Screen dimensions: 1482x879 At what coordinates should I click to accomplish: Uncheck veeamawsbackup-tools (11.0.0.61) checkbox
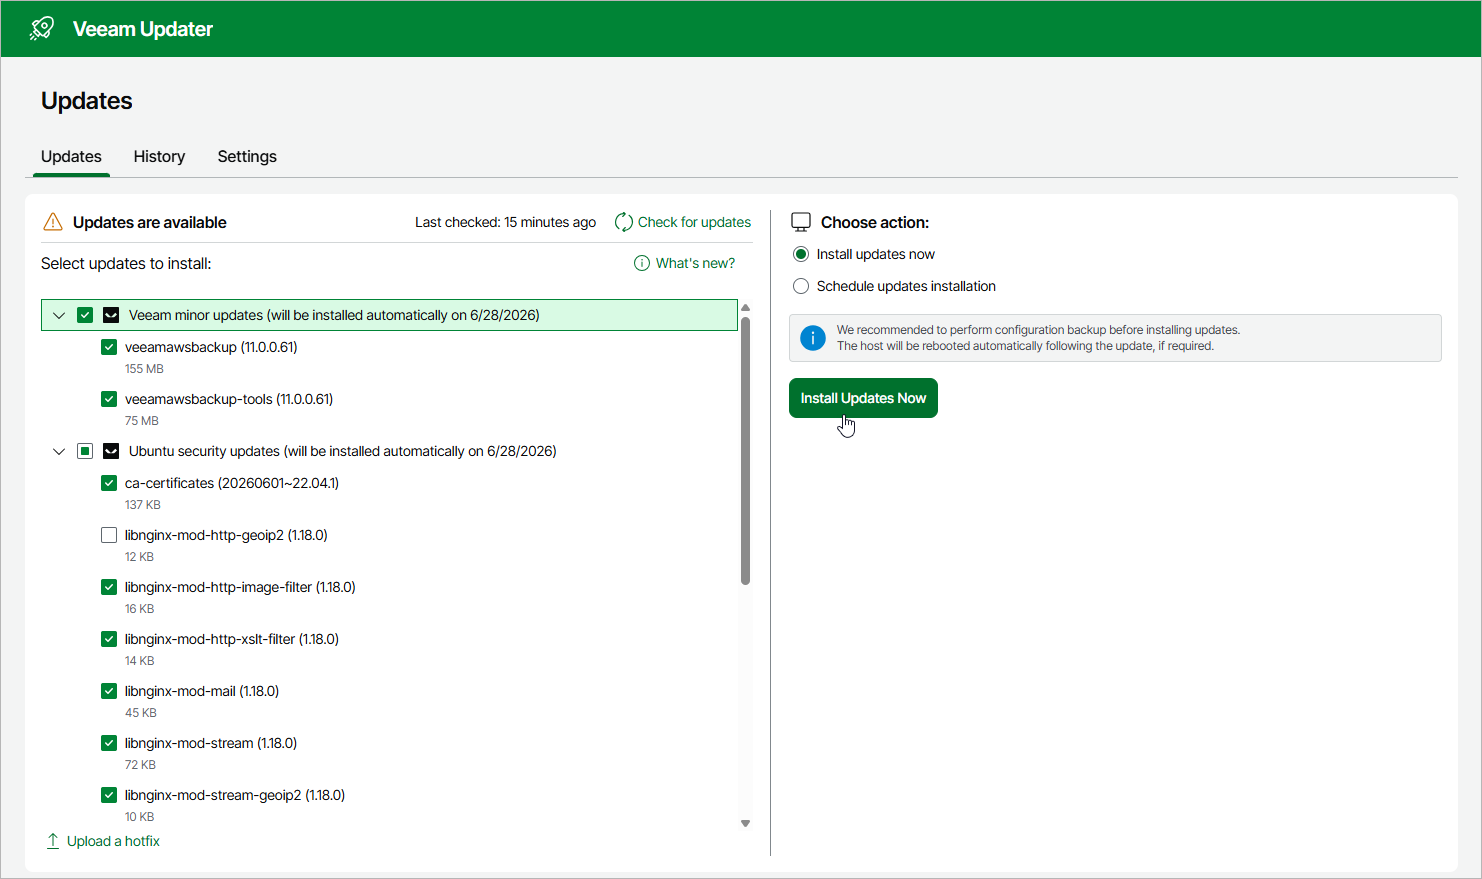tap(109, 399)
